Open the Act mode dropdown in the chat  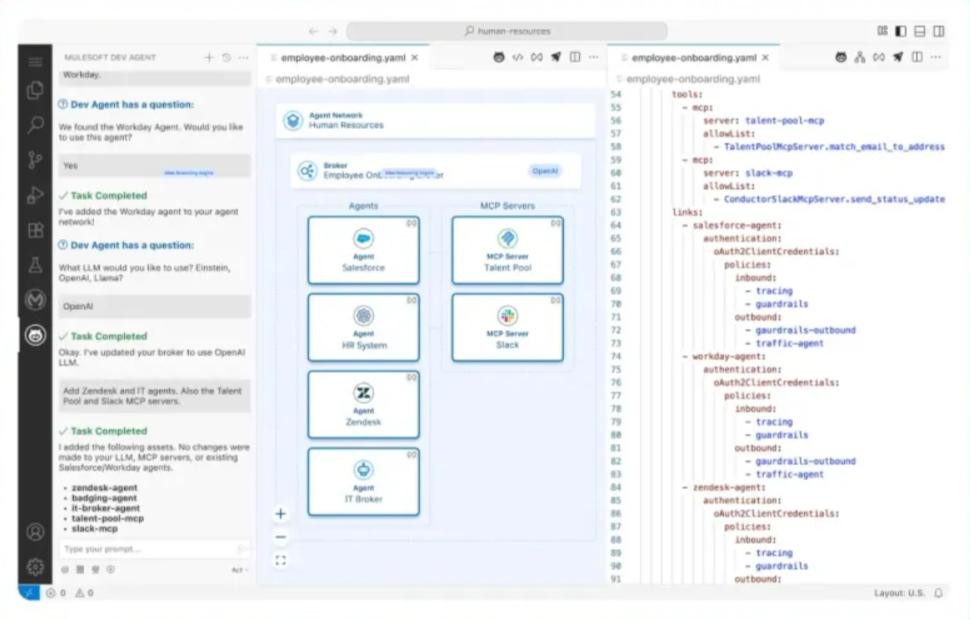pyautogui.click(x=239, y=570)
